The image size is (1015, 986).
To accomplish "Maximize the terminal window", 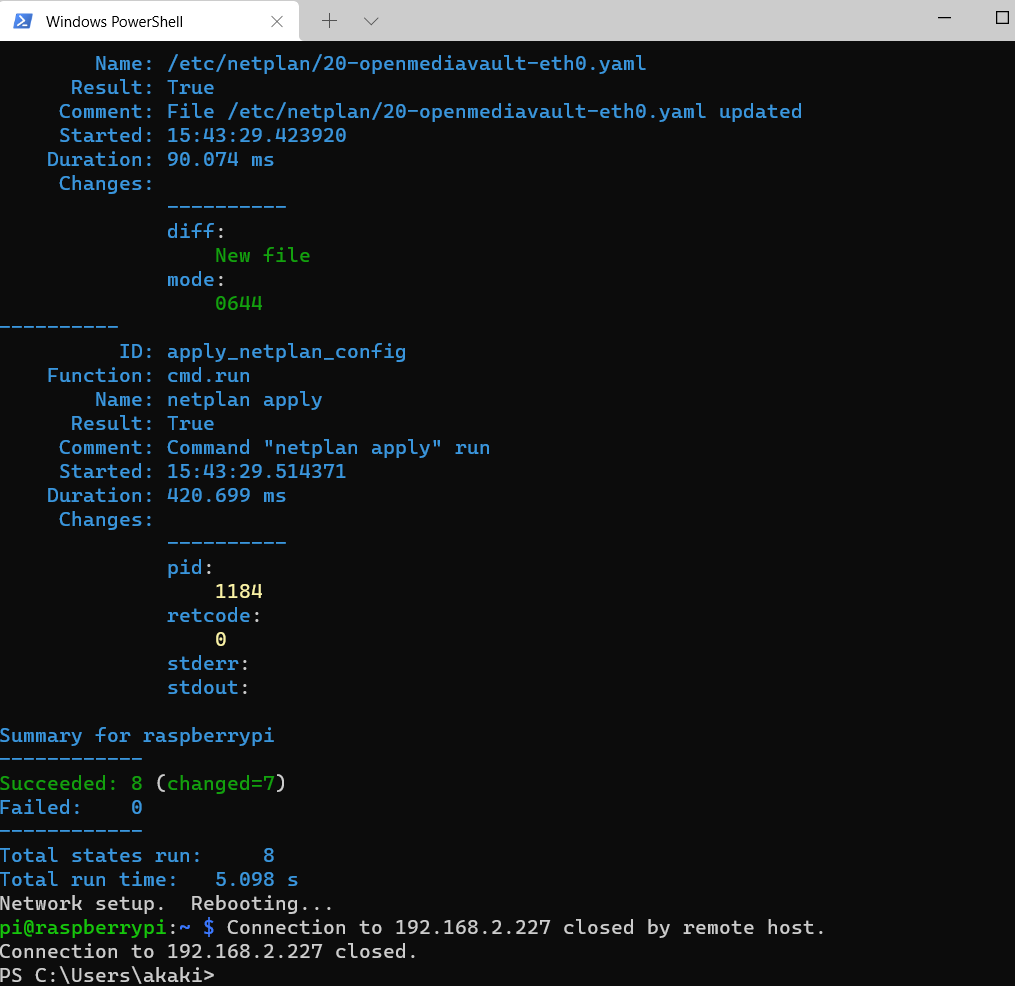I will tap(1001, 18).
